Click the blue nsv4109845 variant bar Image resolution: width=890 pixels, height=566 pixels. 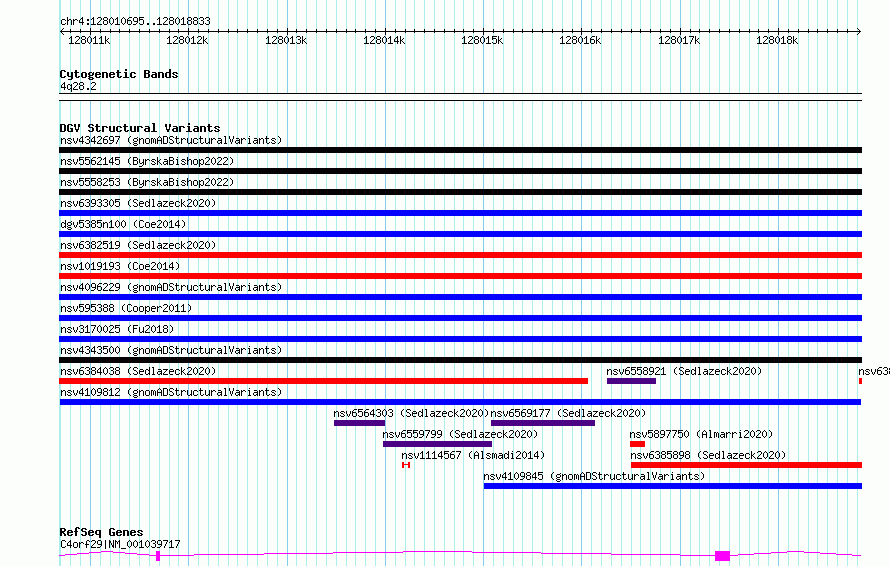[673, 486]
